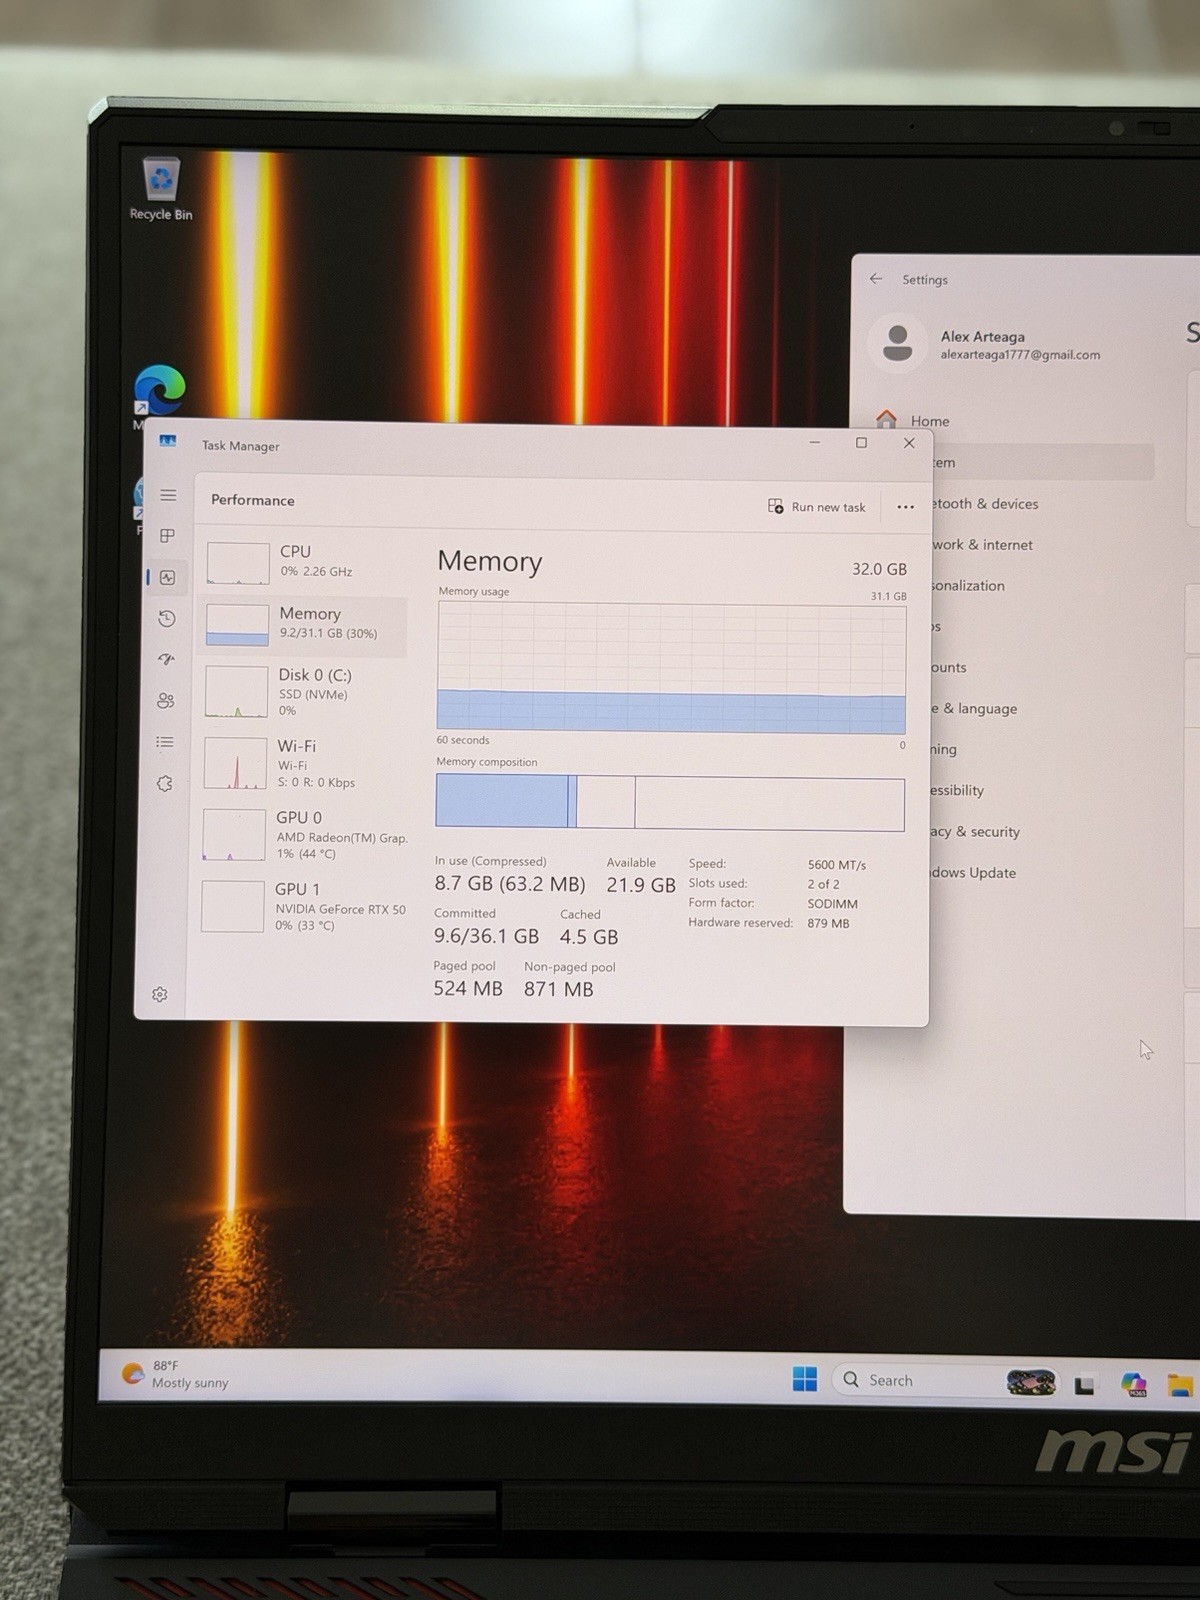
Task: Open App history page icon
Action: point(167,619)
